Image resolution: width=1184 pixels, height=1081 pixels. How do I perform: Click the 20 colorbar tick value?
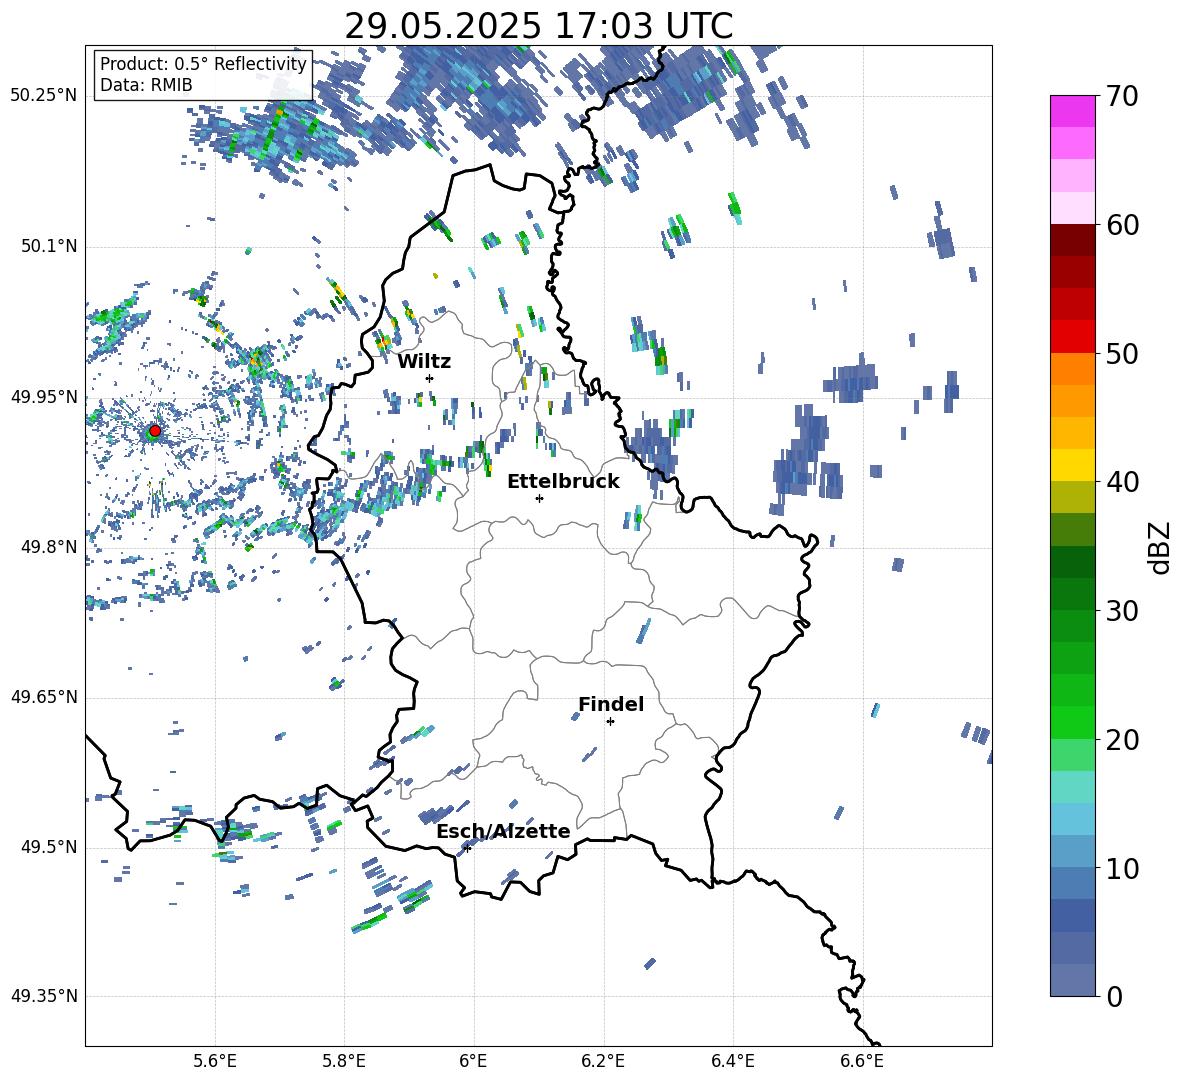pos(1122,740)
